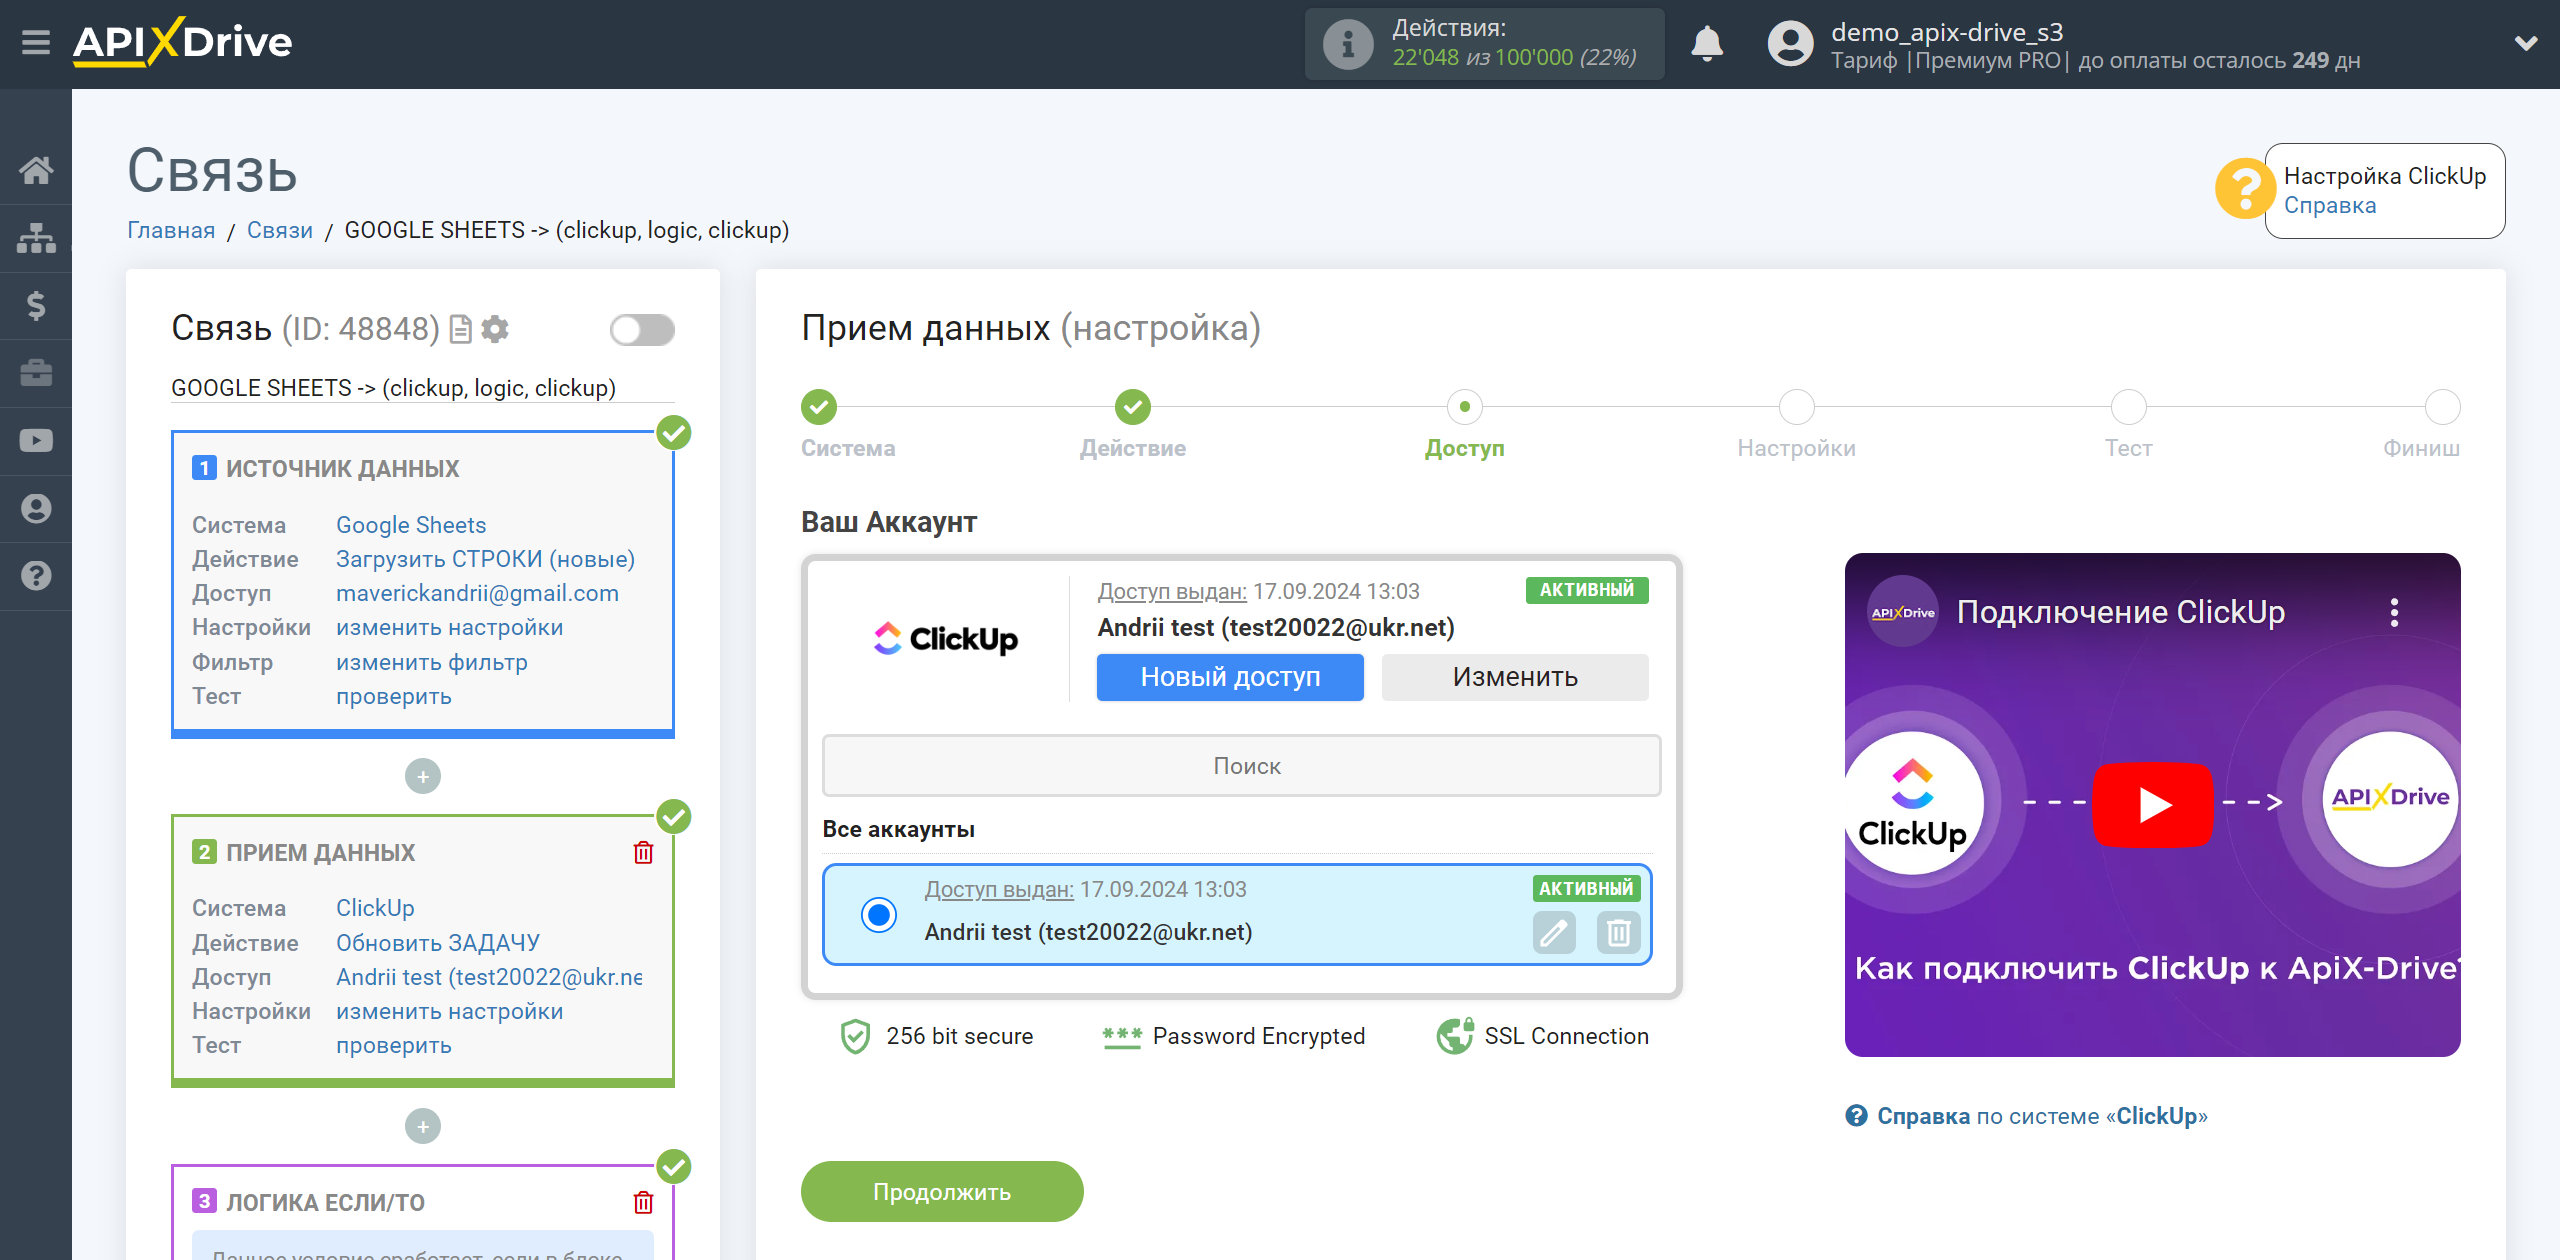Click Новый доступ button for new access

(1229, 676)
